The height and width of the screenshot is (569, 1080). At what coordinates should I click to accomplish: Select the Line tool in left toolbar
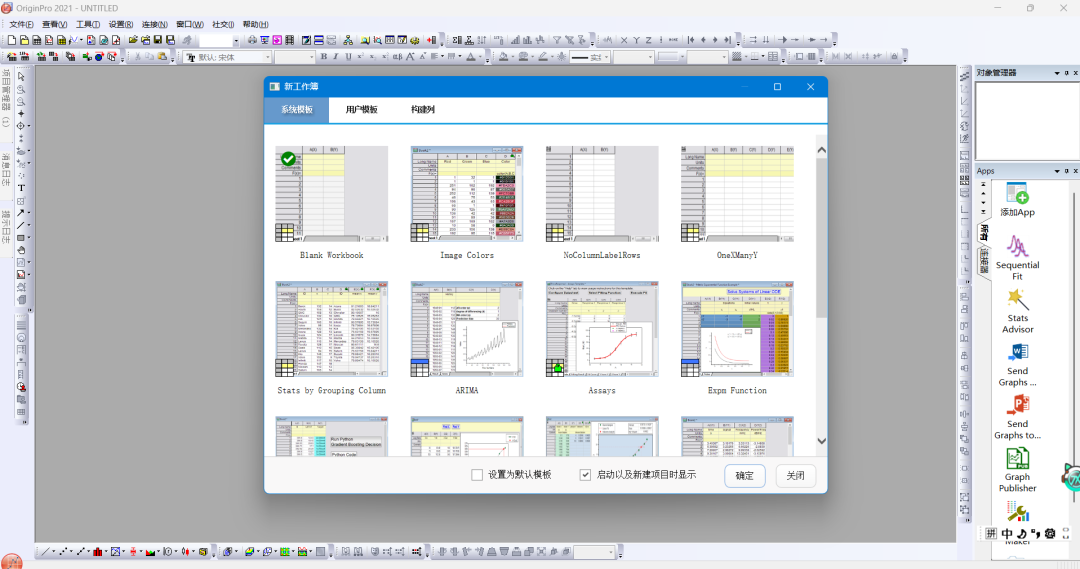(21, 225)
